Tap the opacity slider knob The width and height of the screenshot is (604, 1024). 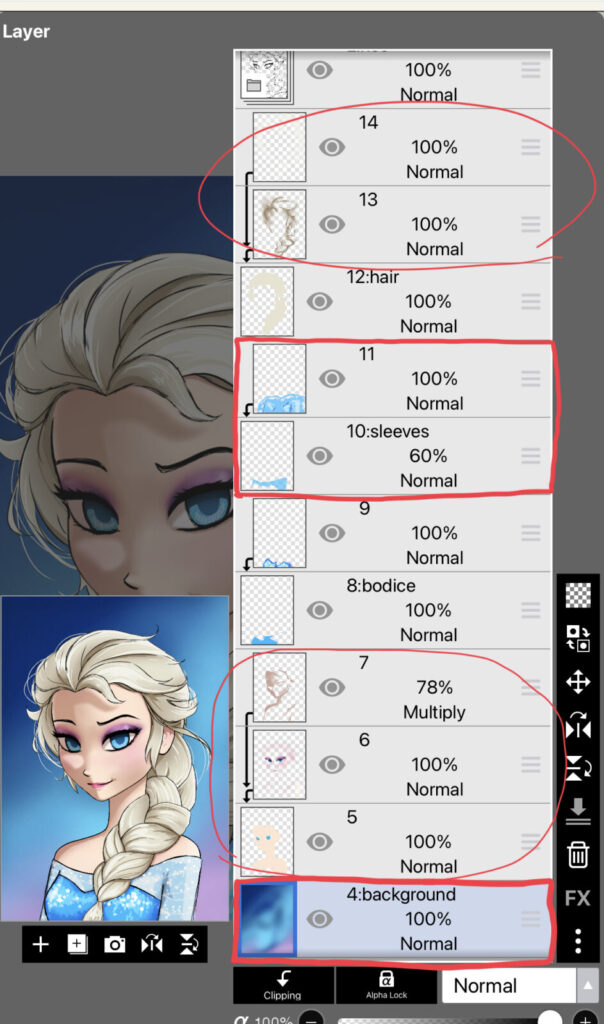pyautogui.click(x=547, y=1019)
